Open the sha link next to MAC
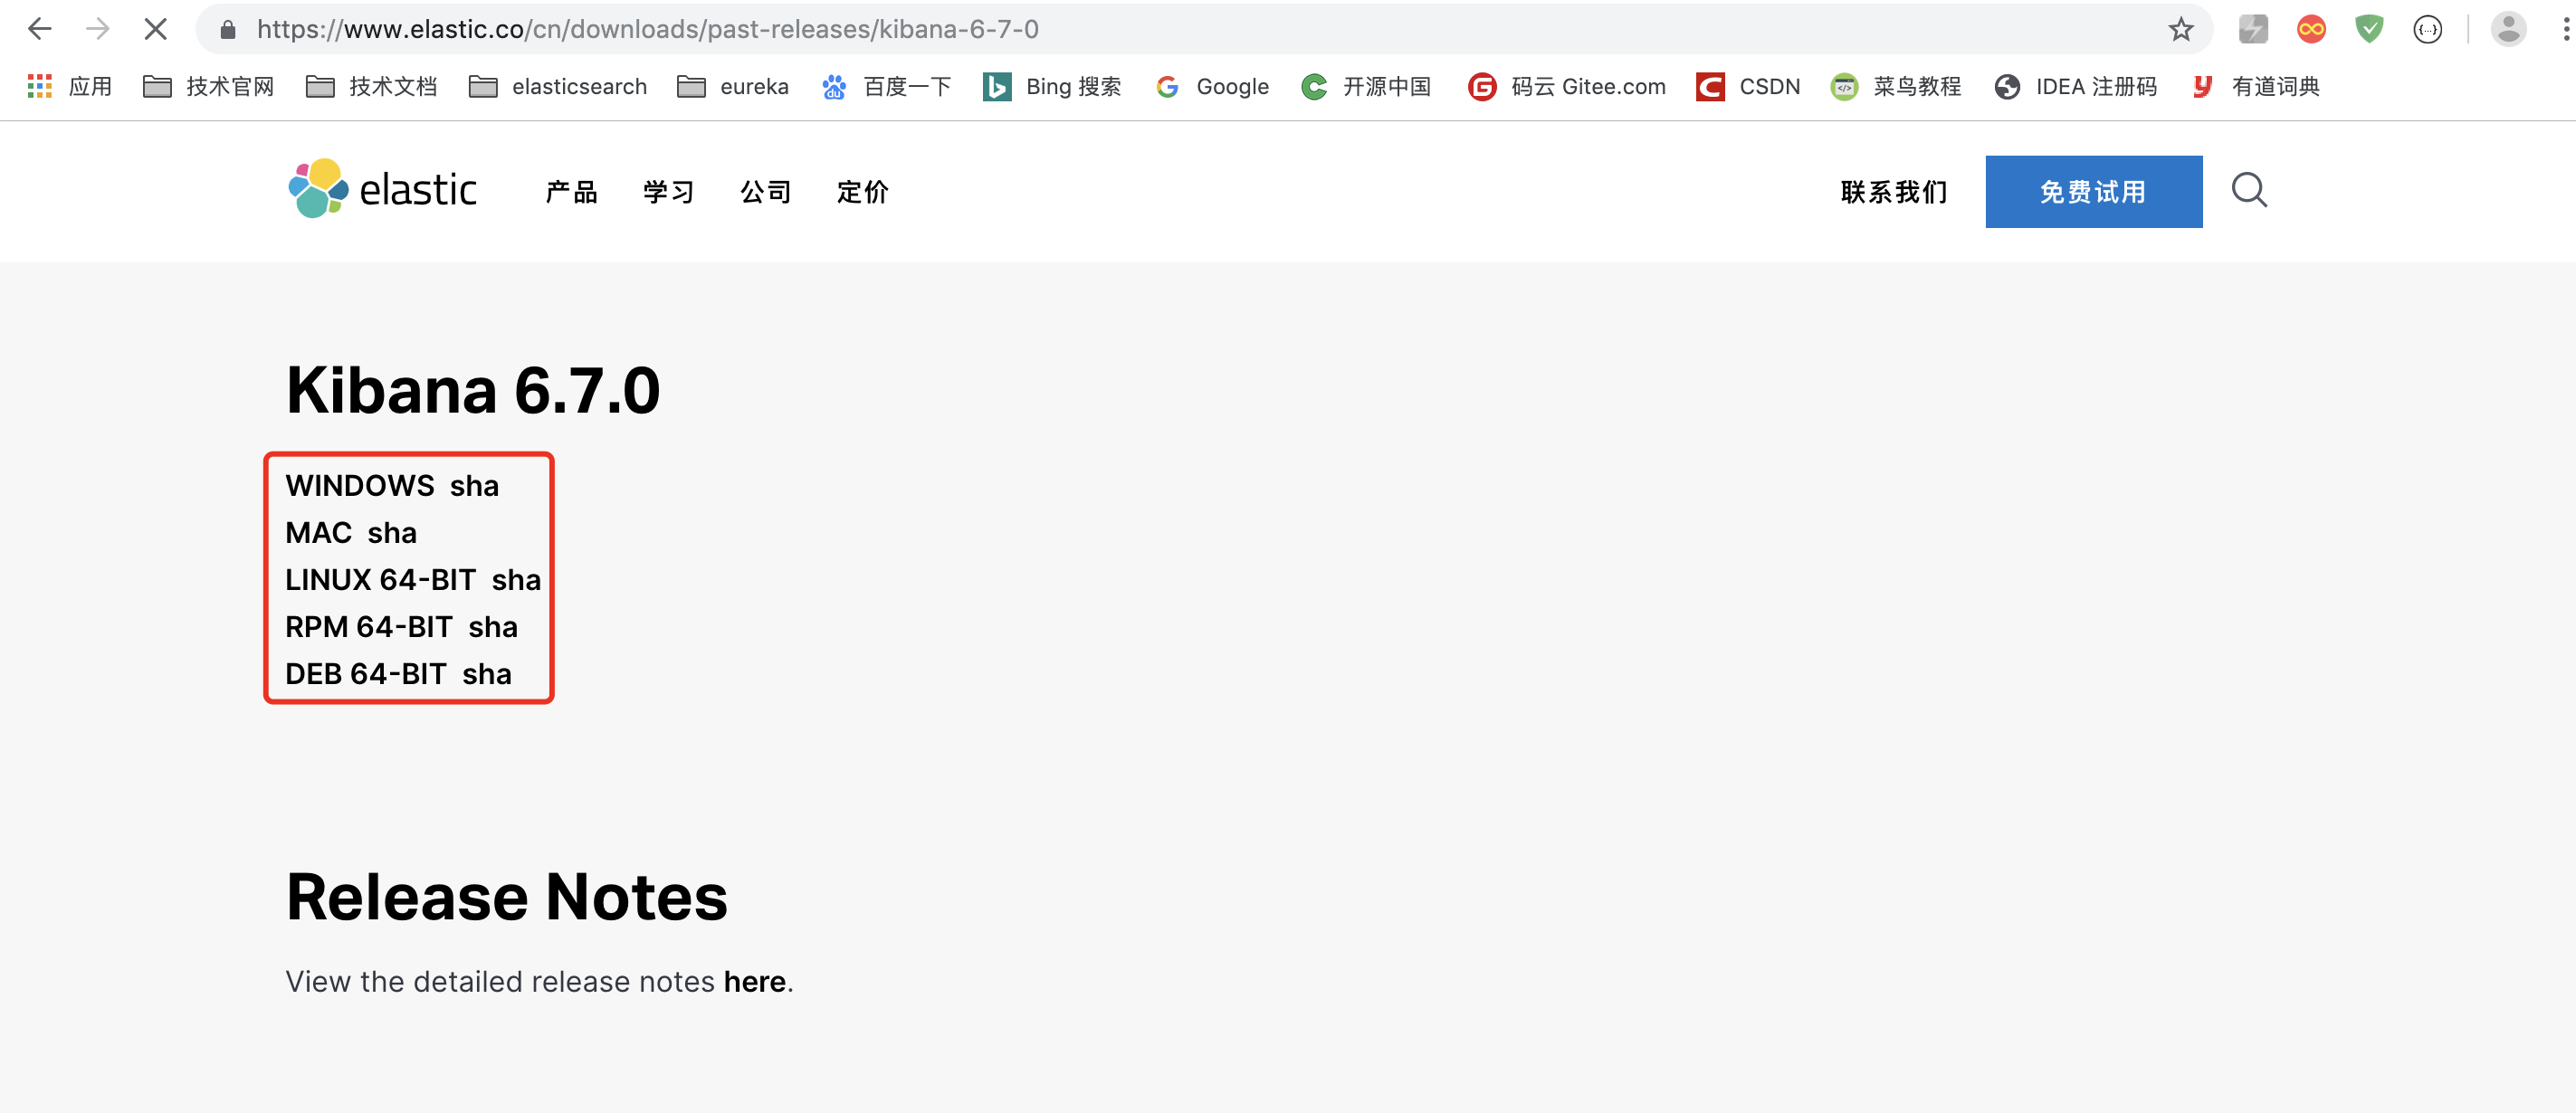 392,533
